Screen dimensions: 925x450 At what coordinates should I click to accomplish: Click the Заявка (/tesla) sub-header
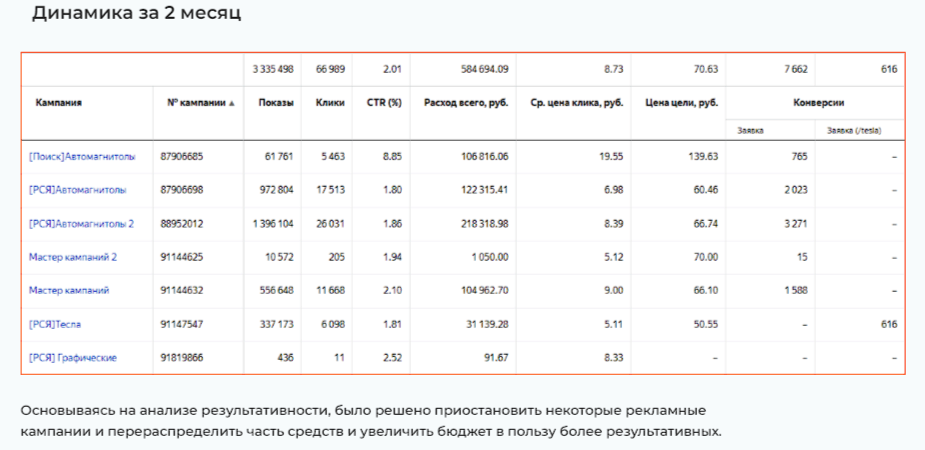coord(854,131)
